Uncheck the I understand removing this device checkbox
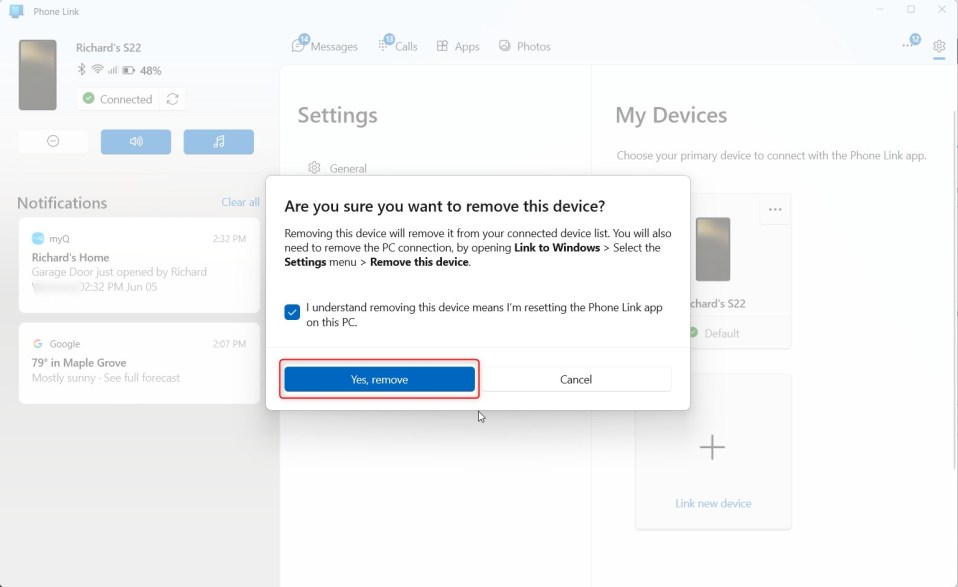The height and width of the screenshot is (587, 958). tap(292, 312)
